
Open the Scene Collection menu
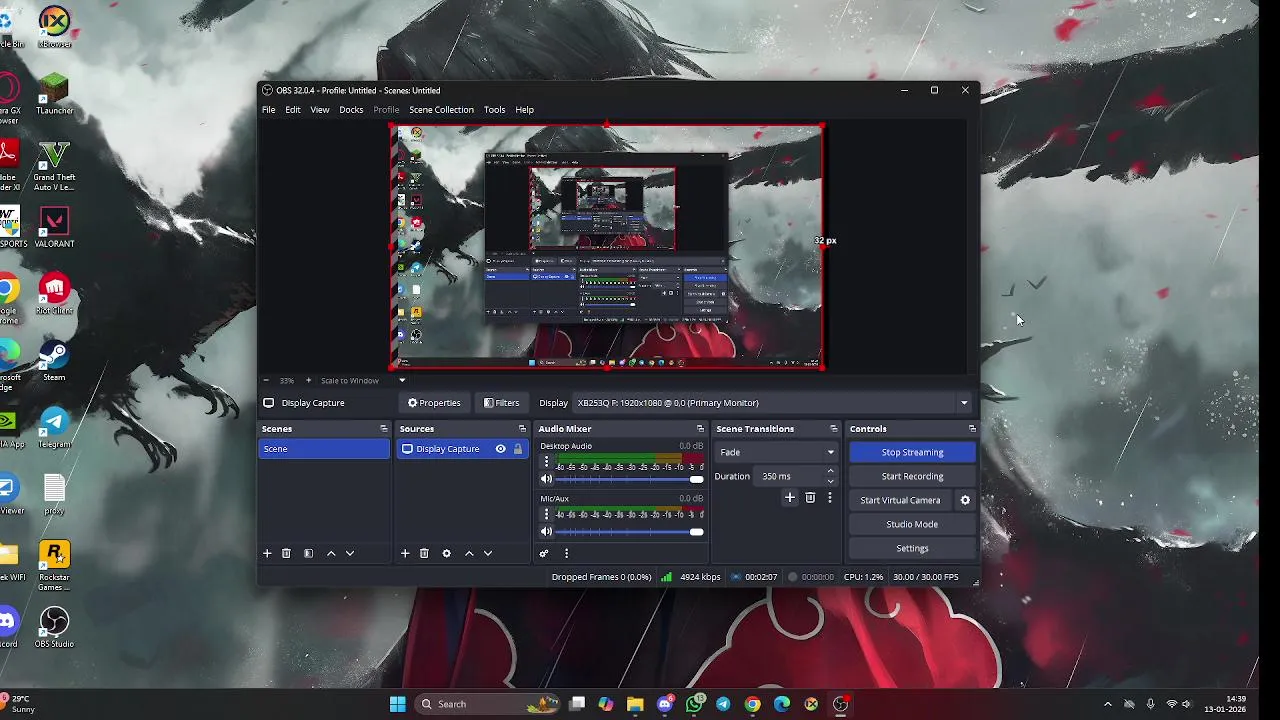[441, 110]
